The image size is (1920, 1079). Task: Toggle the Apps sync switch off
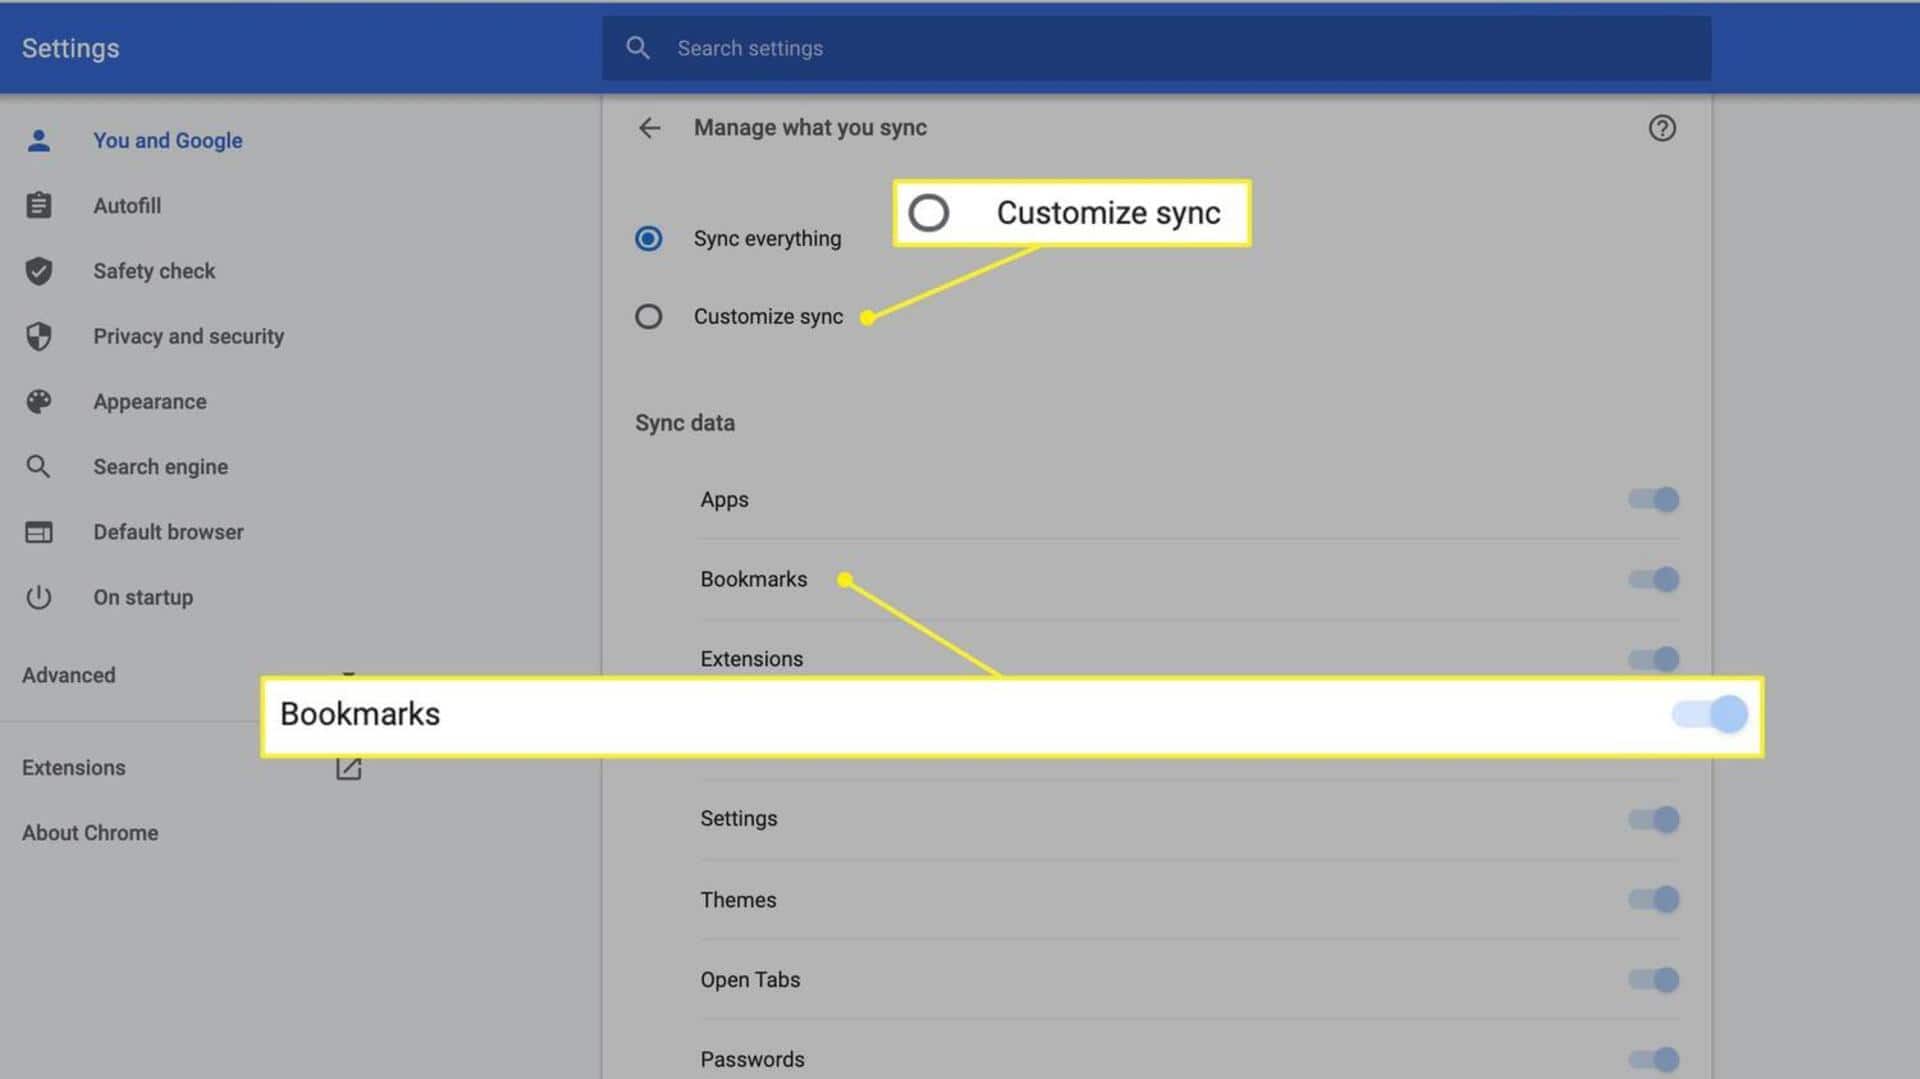pyautogui.click(x=1651, y=499)
